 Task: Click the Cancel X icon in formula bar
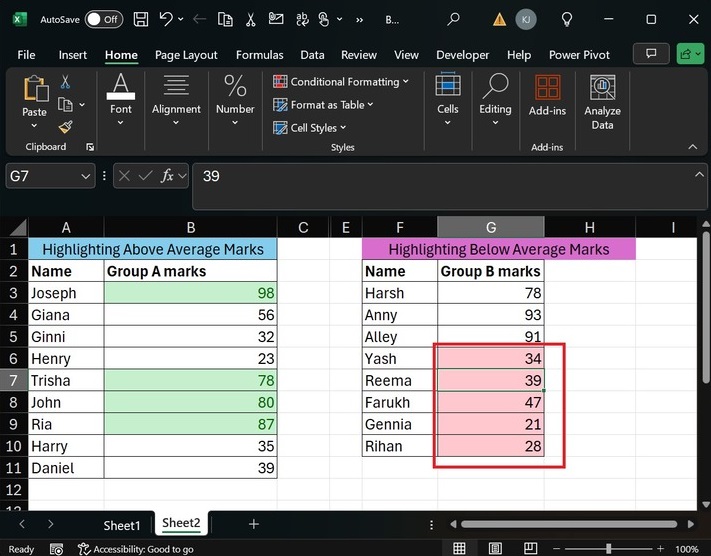[x=124, y=176]
